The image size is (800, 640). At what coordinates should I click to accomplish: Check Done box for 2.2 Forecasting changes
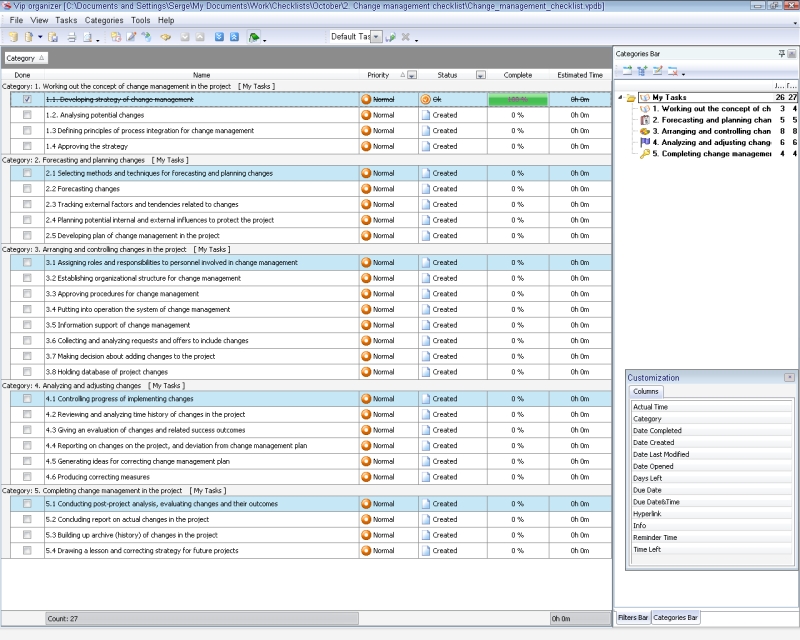point(27,189)
